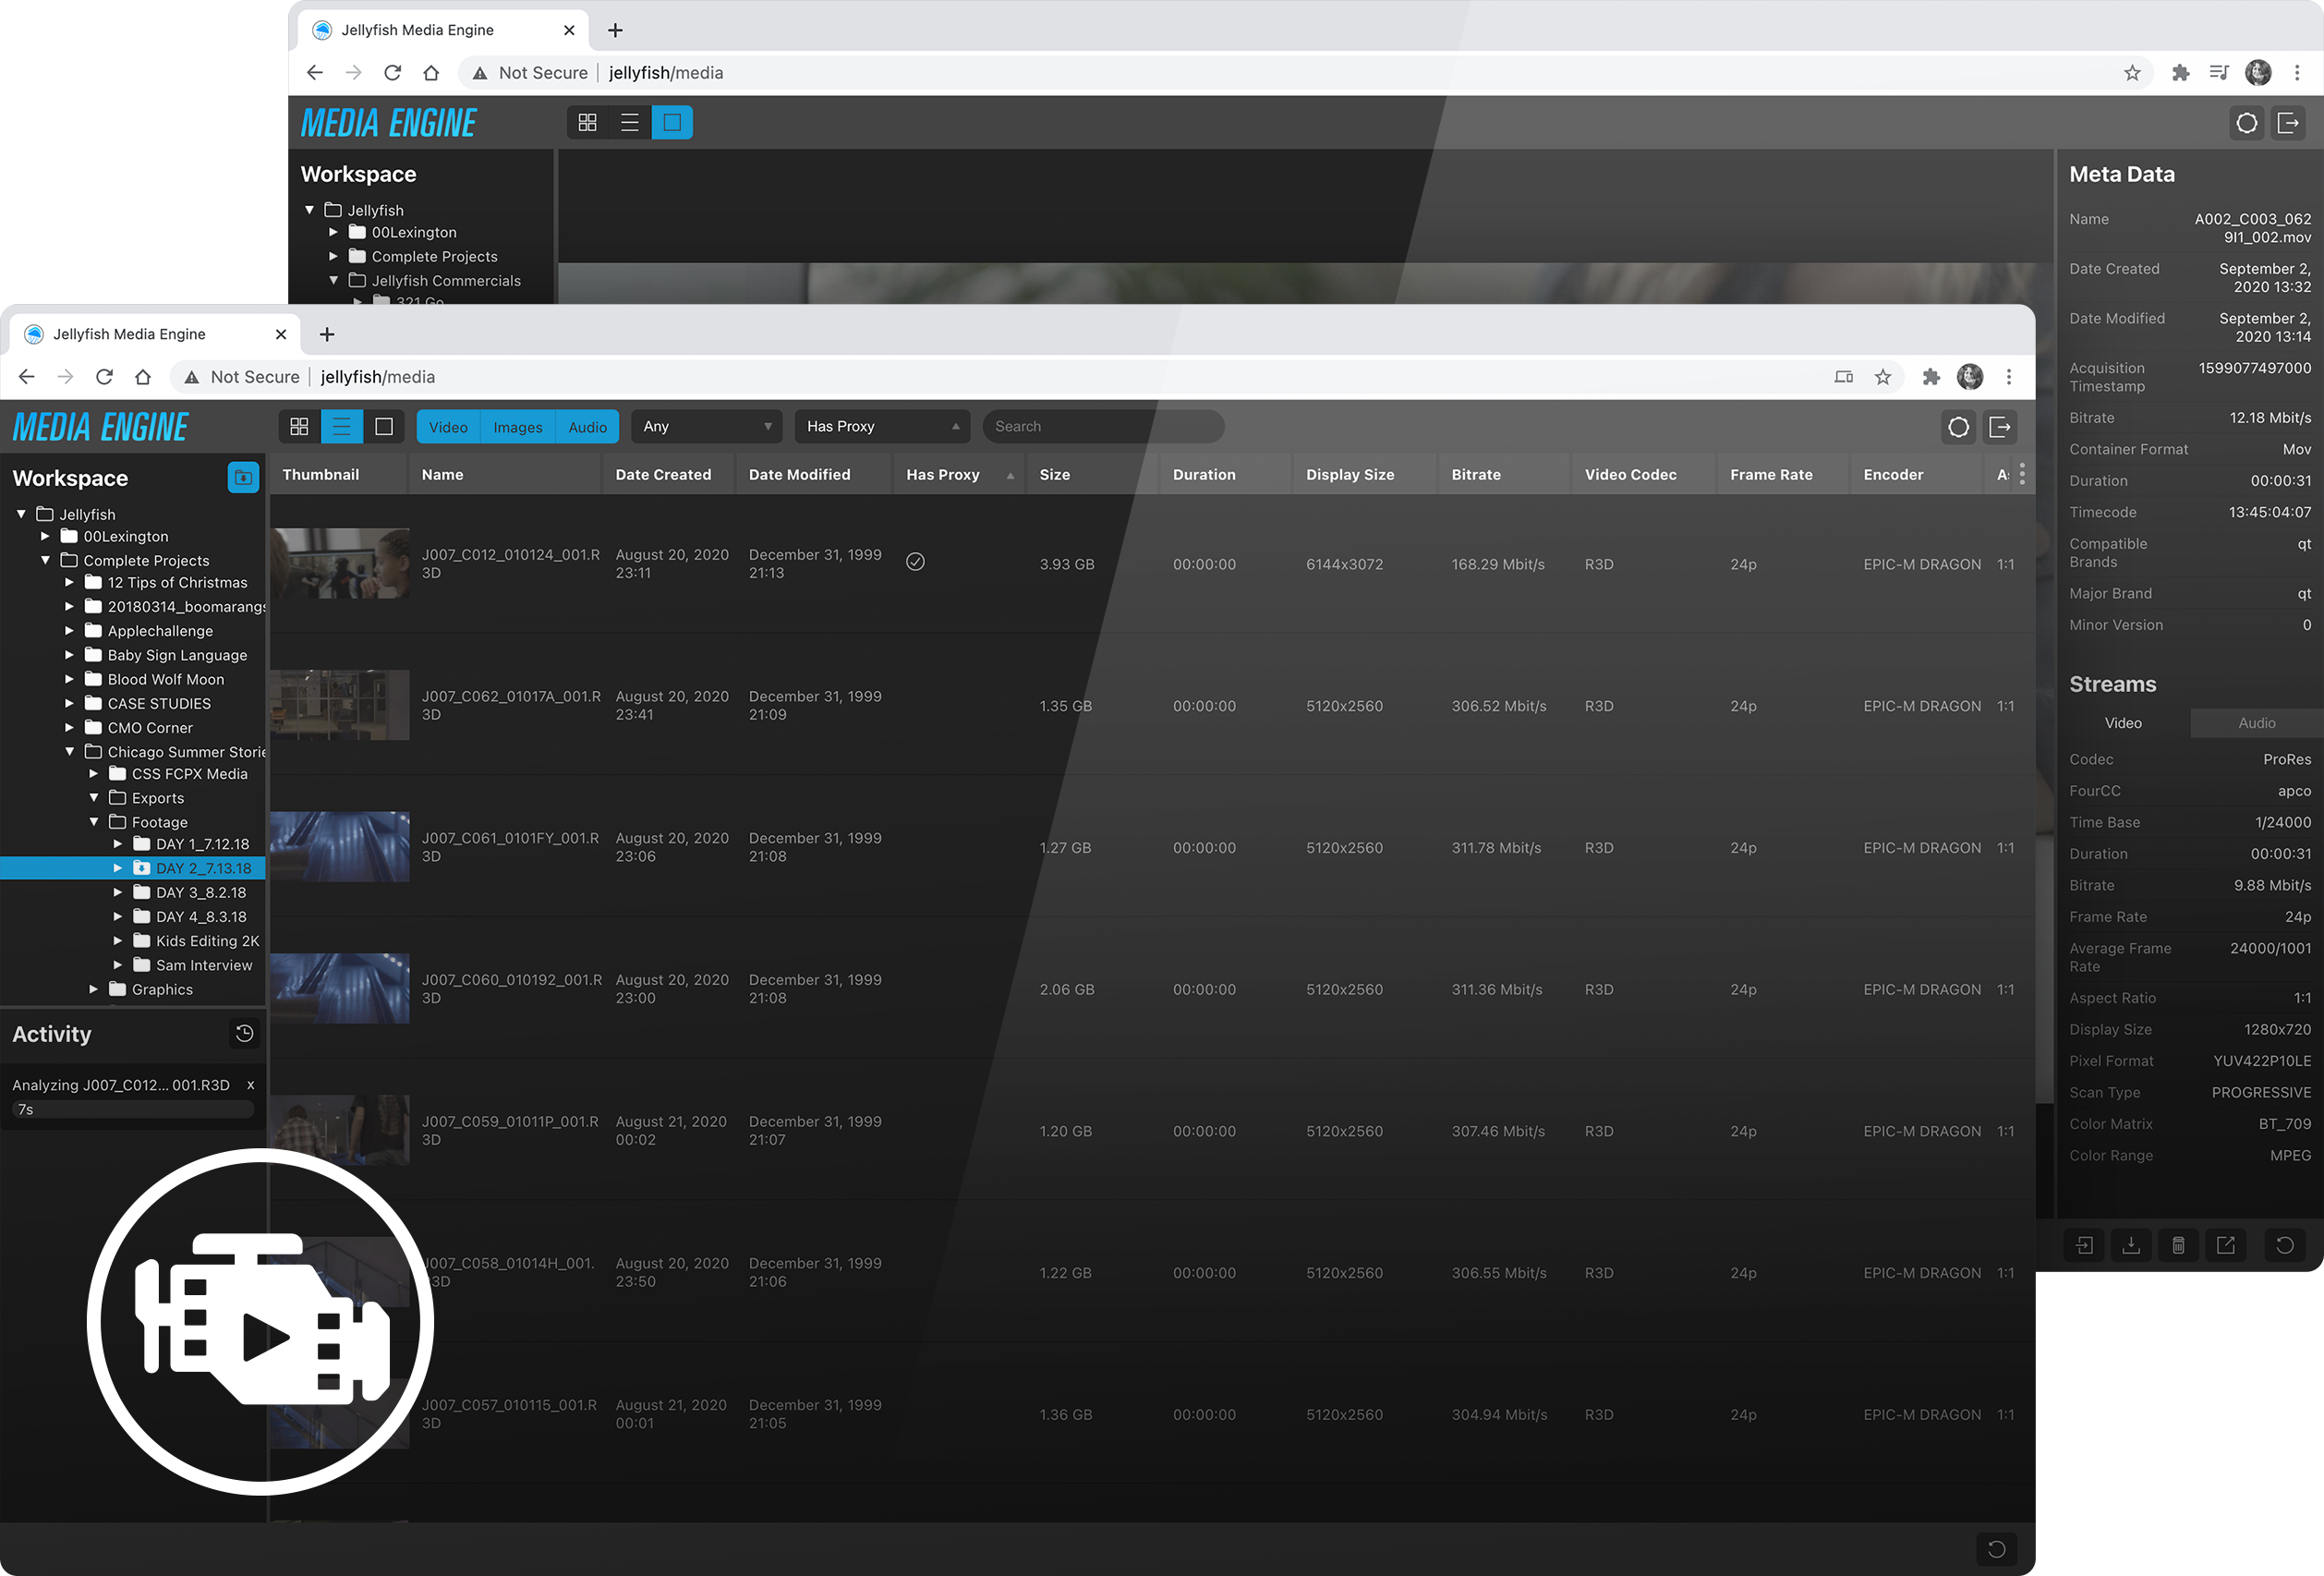Toggle the Audio filter
The width and height of the screenshot is (2324, 1576).
[x=587, y=427]
